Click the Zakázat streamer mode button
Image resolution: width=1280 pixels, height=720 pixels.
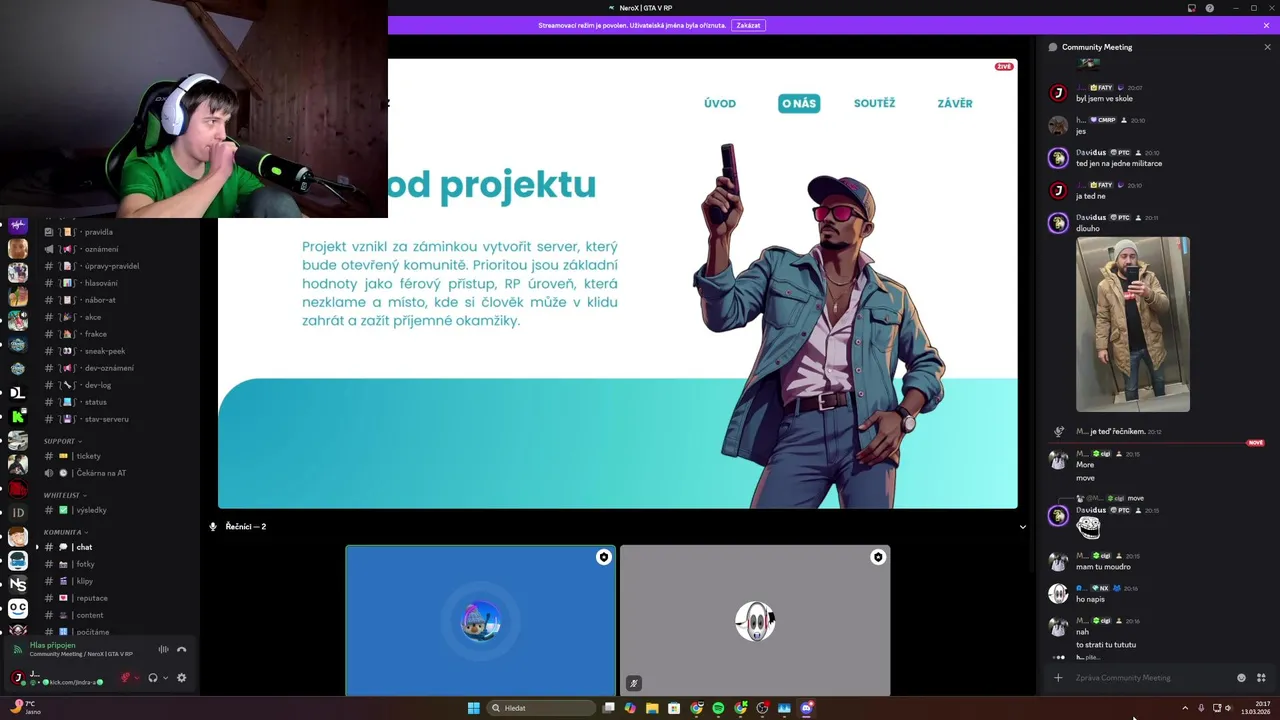[748, 25]
